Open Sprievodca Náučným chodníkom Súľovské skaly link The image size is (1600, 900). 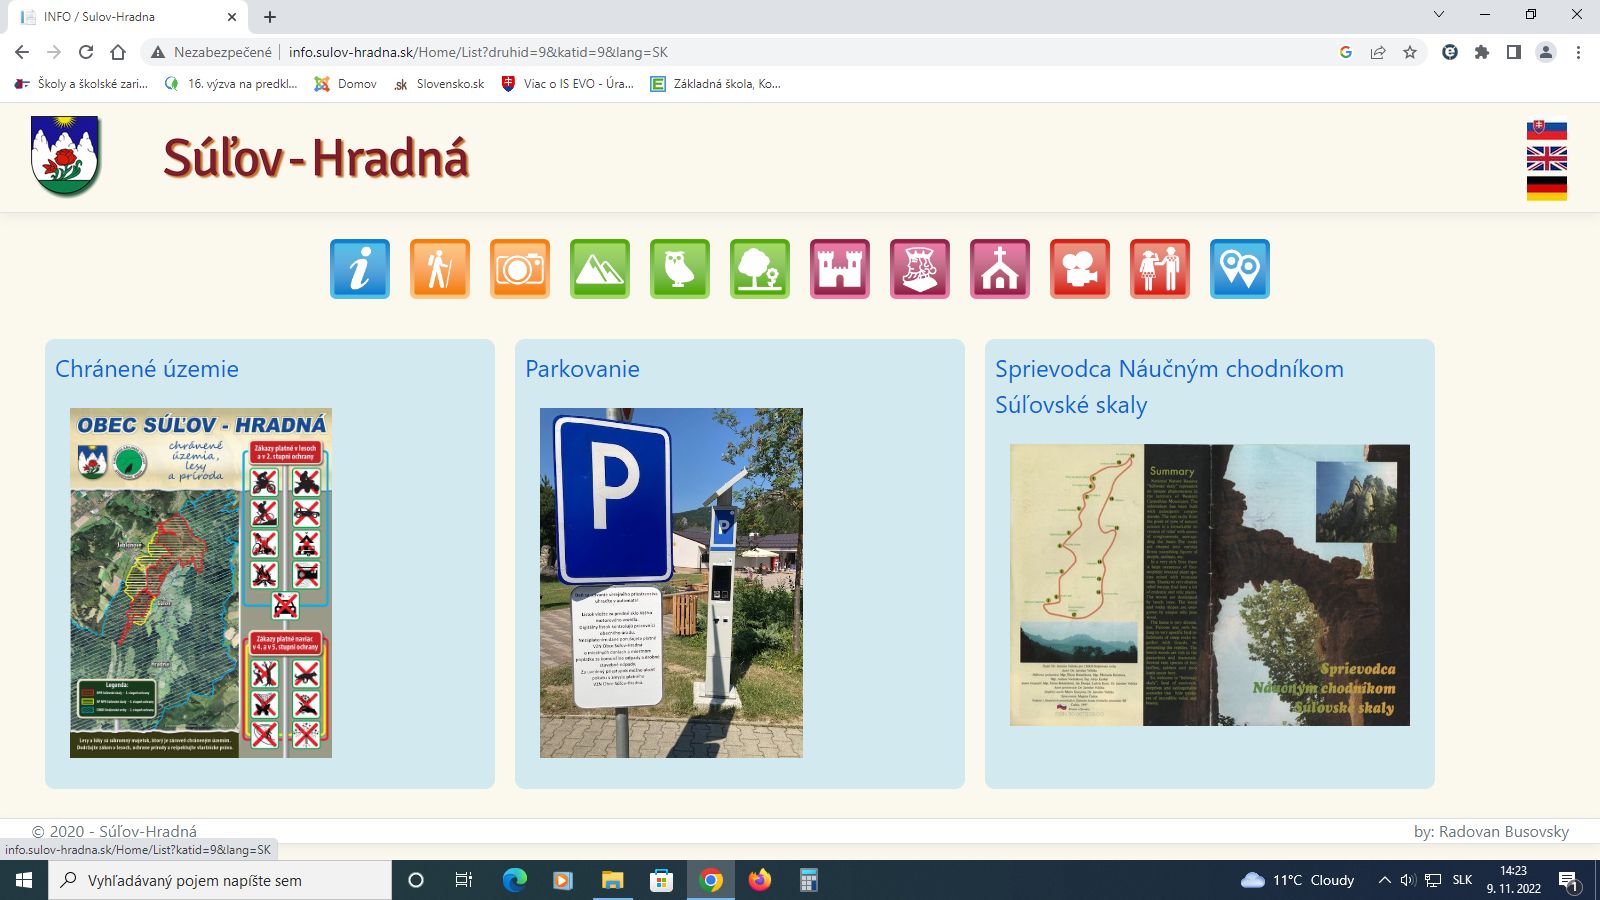(x=1169, y=387)
